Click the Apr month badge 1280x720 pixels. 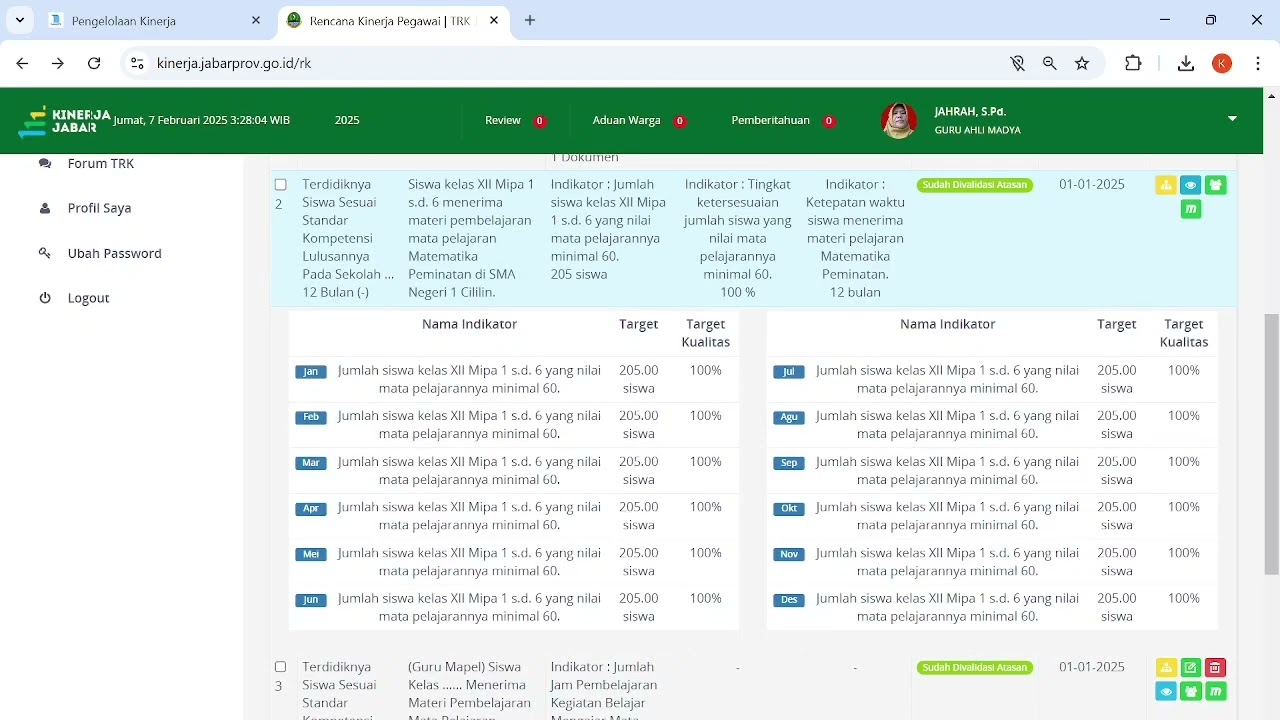click(311, 509)
